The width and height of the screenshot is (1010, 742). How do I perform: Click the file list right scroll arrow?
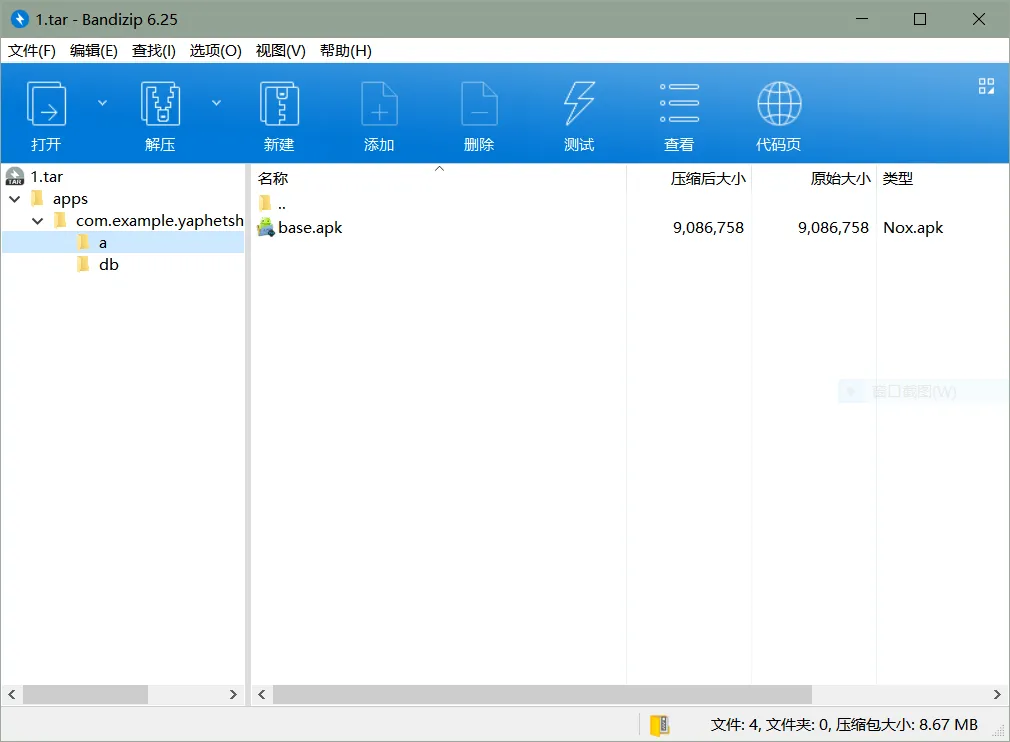997,694
